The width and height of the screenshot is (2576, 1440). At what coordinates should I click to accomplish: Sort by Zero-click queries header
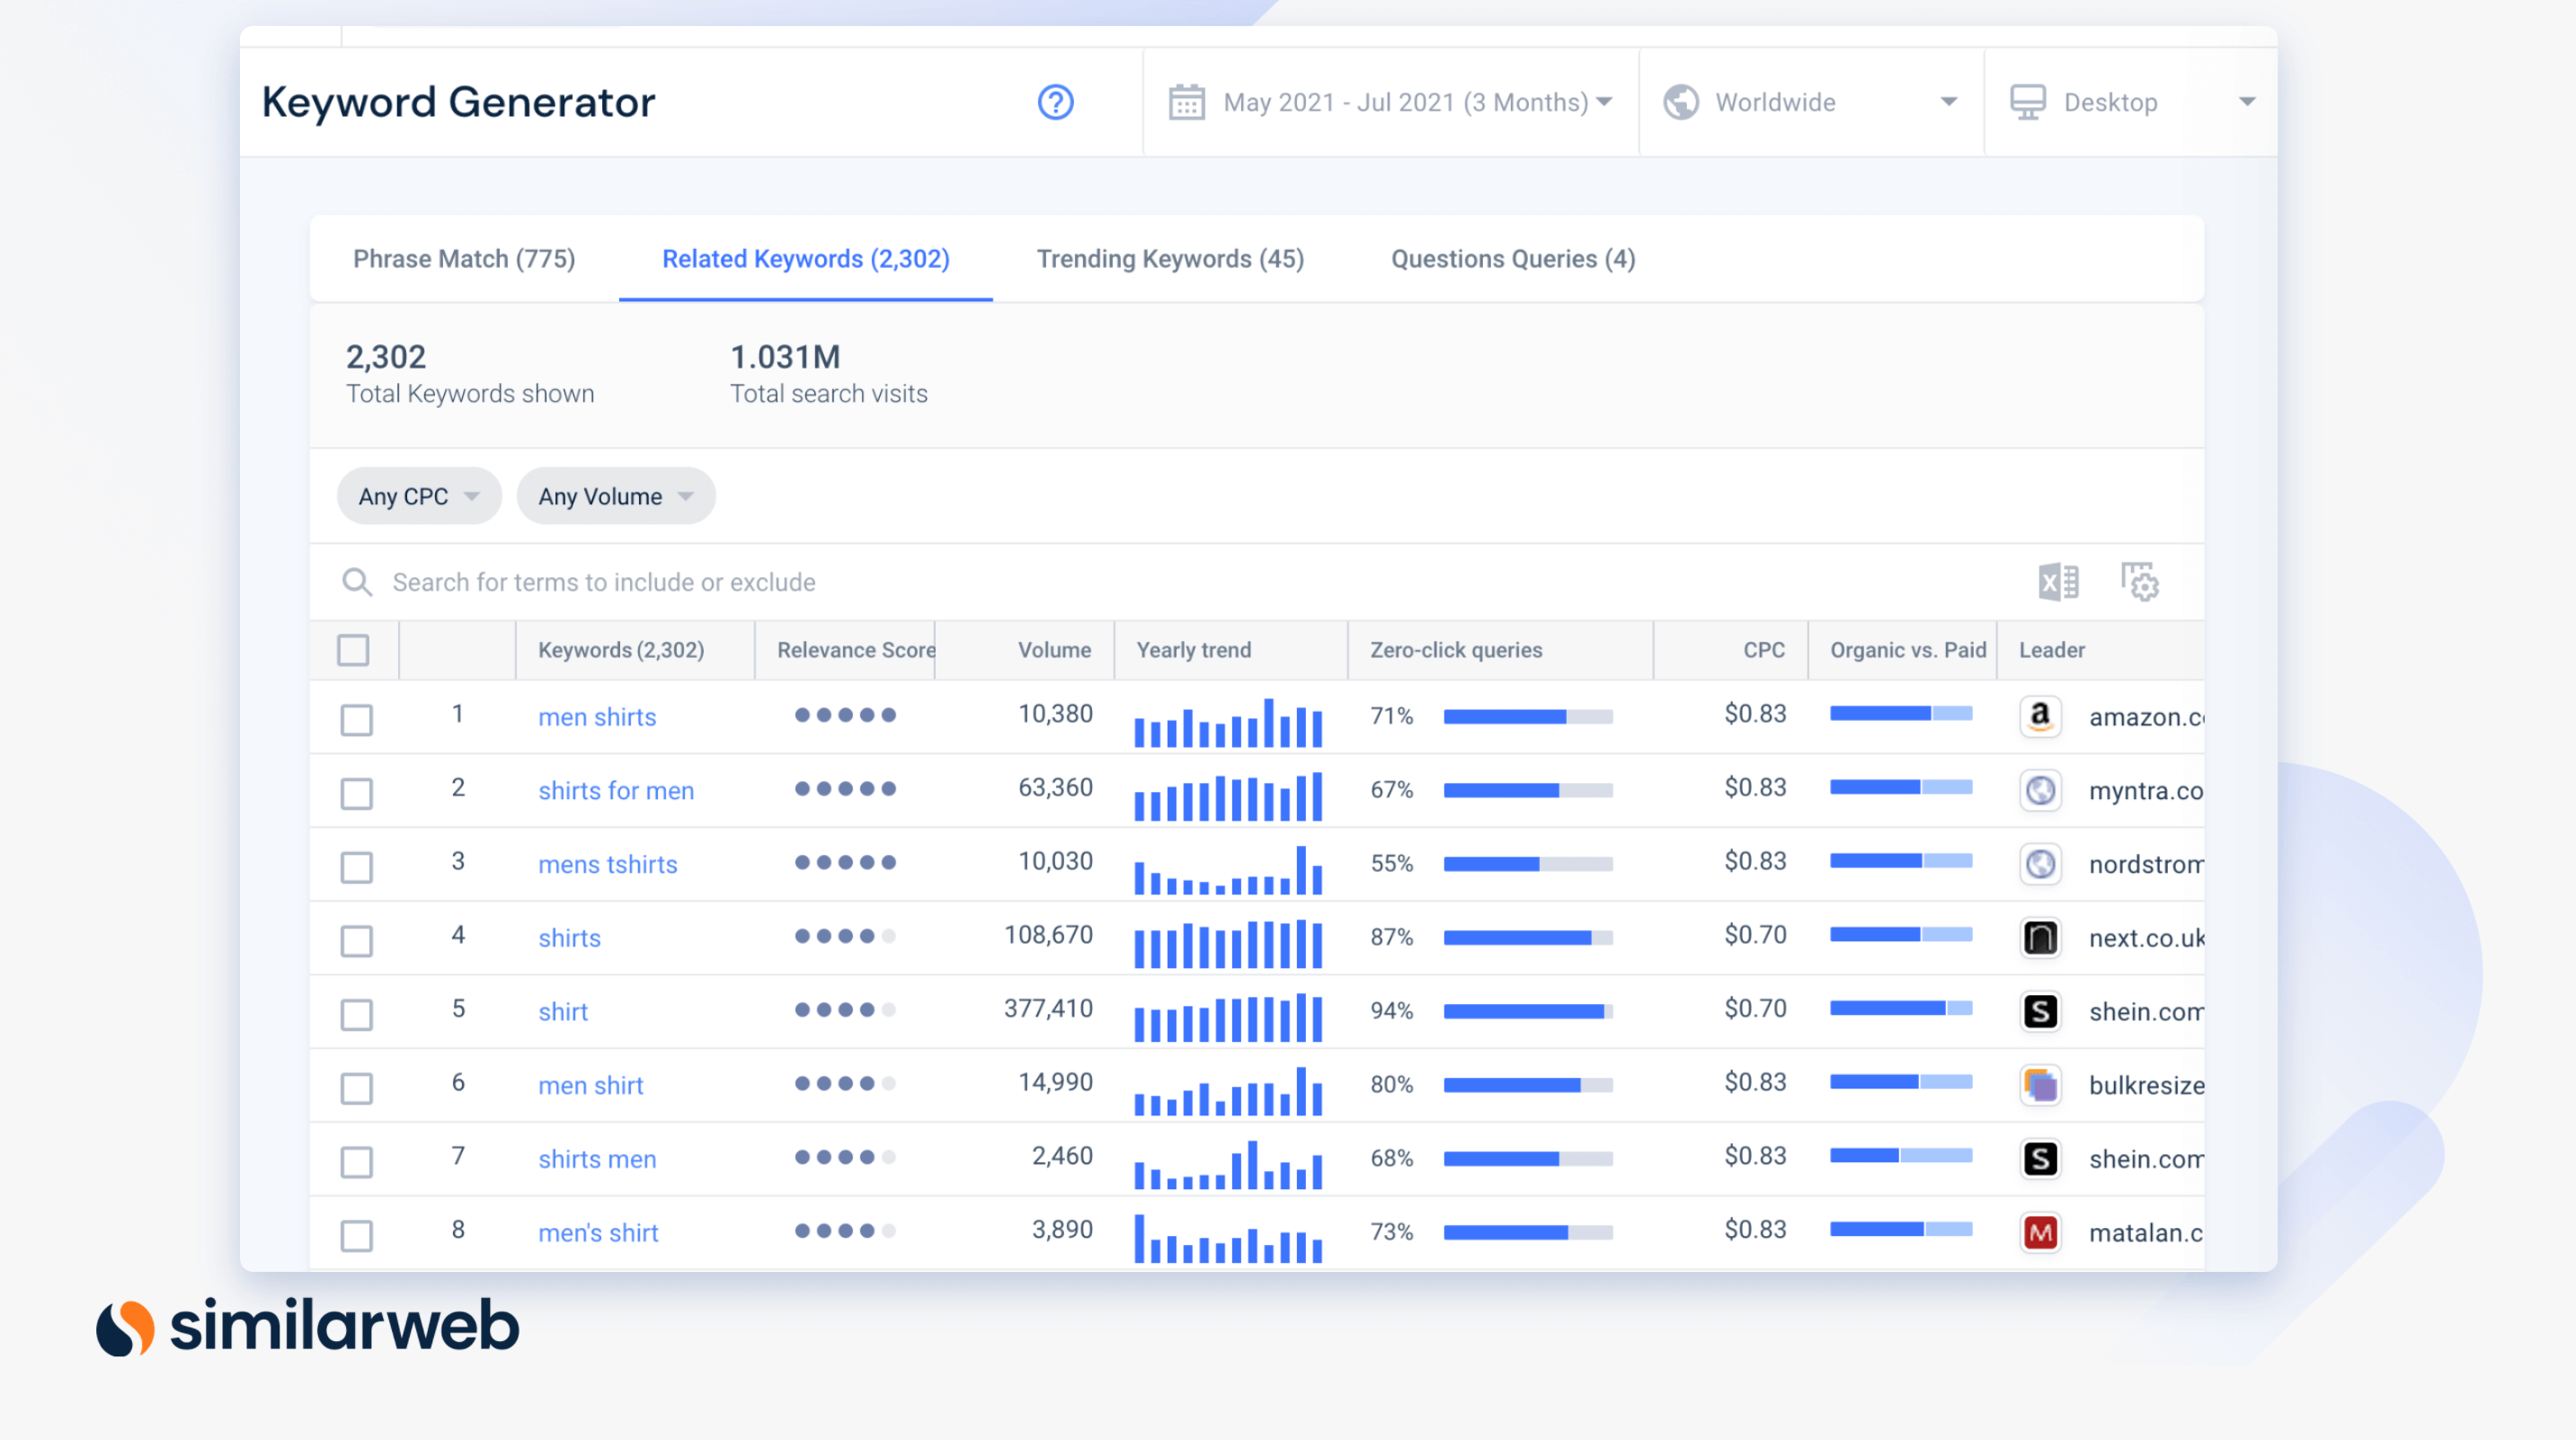pos(1456,650)
